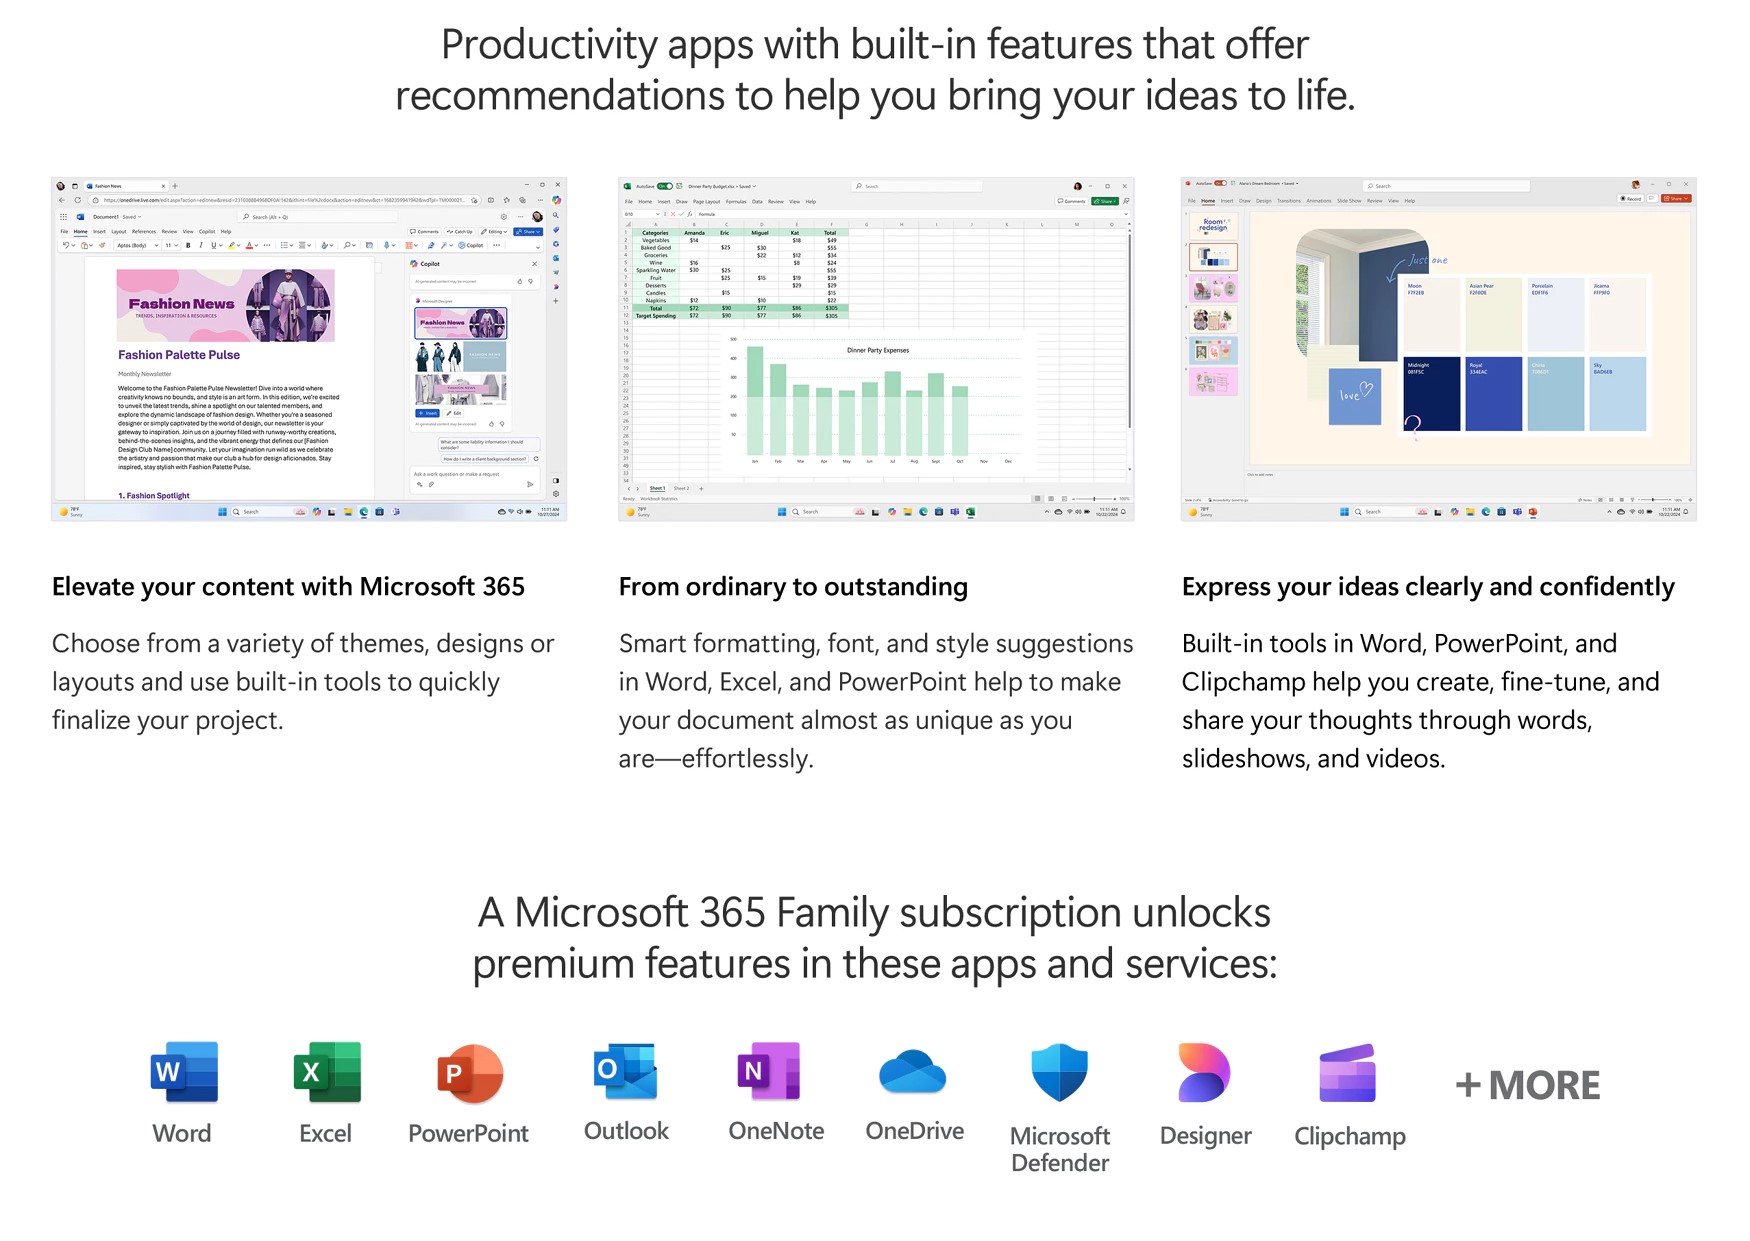Open the Formulas tab in Excel
The width and height of the screenshot is (1750, 1241).
[736, 201]
